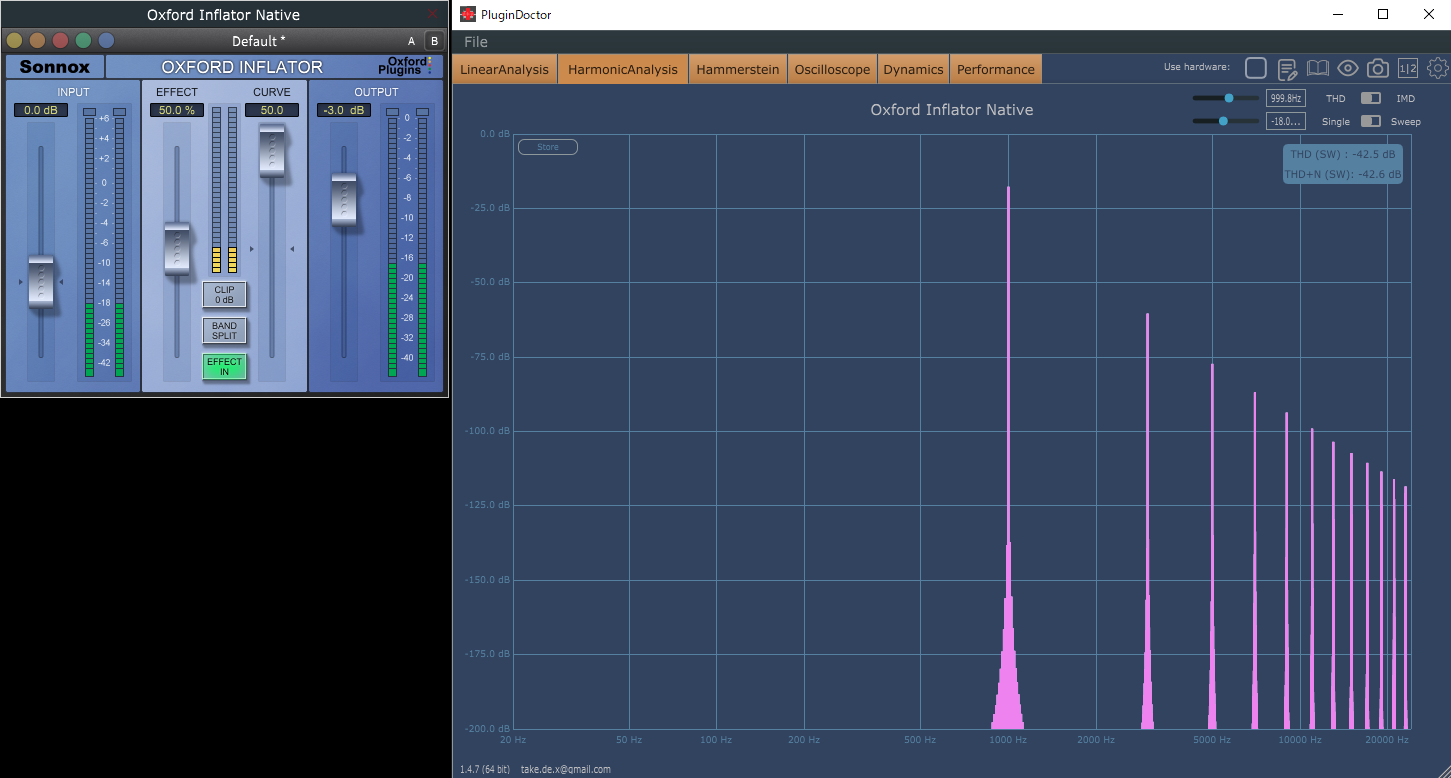Open the Default * preset menu
This screenshot has width=1451, height=778.
pos(258,41)
